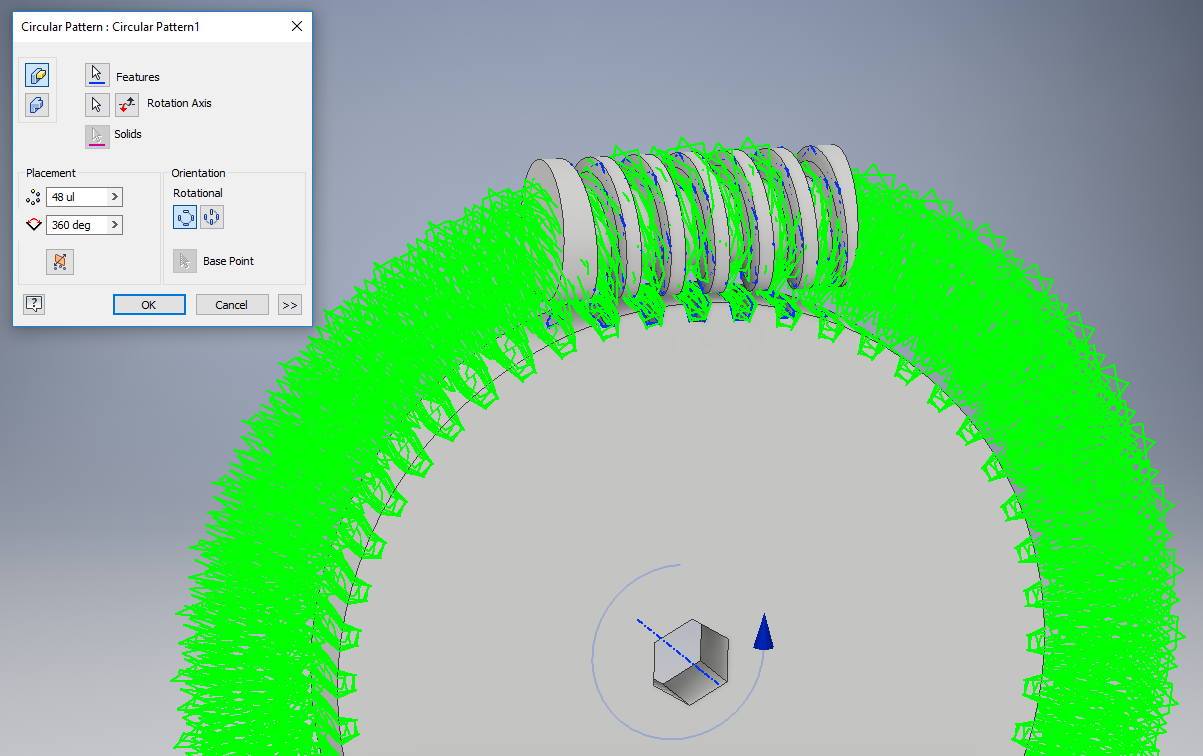The height and width of the screenshot is (756, 1203).
Task: Toggle the midplane pattern button
Action: (x=60, y=262)
